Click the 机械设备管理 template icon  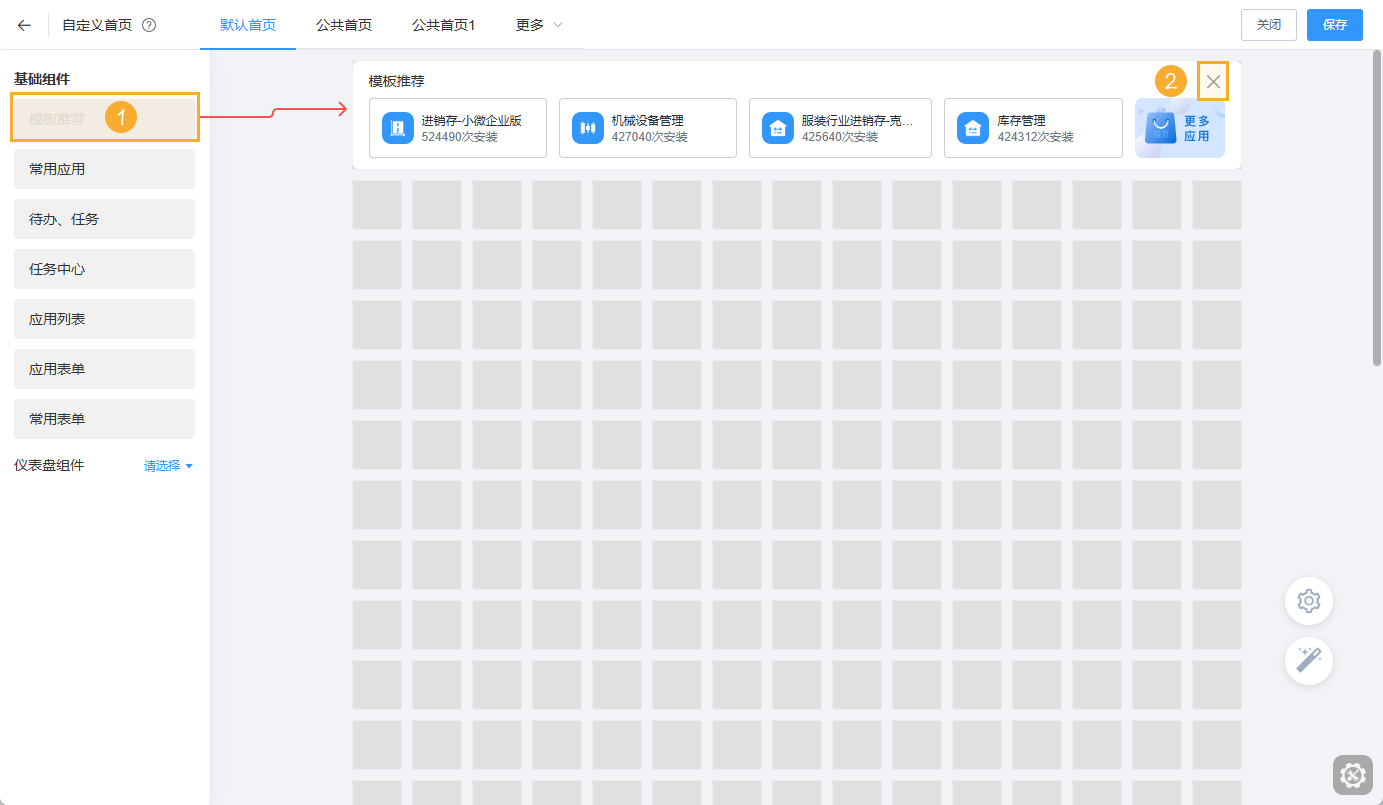[588, 128]
